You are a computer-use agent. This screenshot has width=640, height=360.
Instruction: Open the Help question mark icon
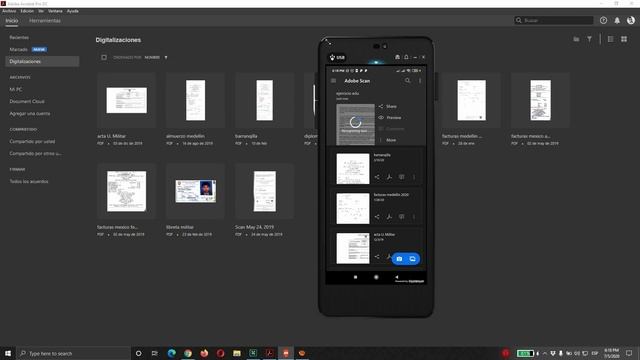[603, 20]
